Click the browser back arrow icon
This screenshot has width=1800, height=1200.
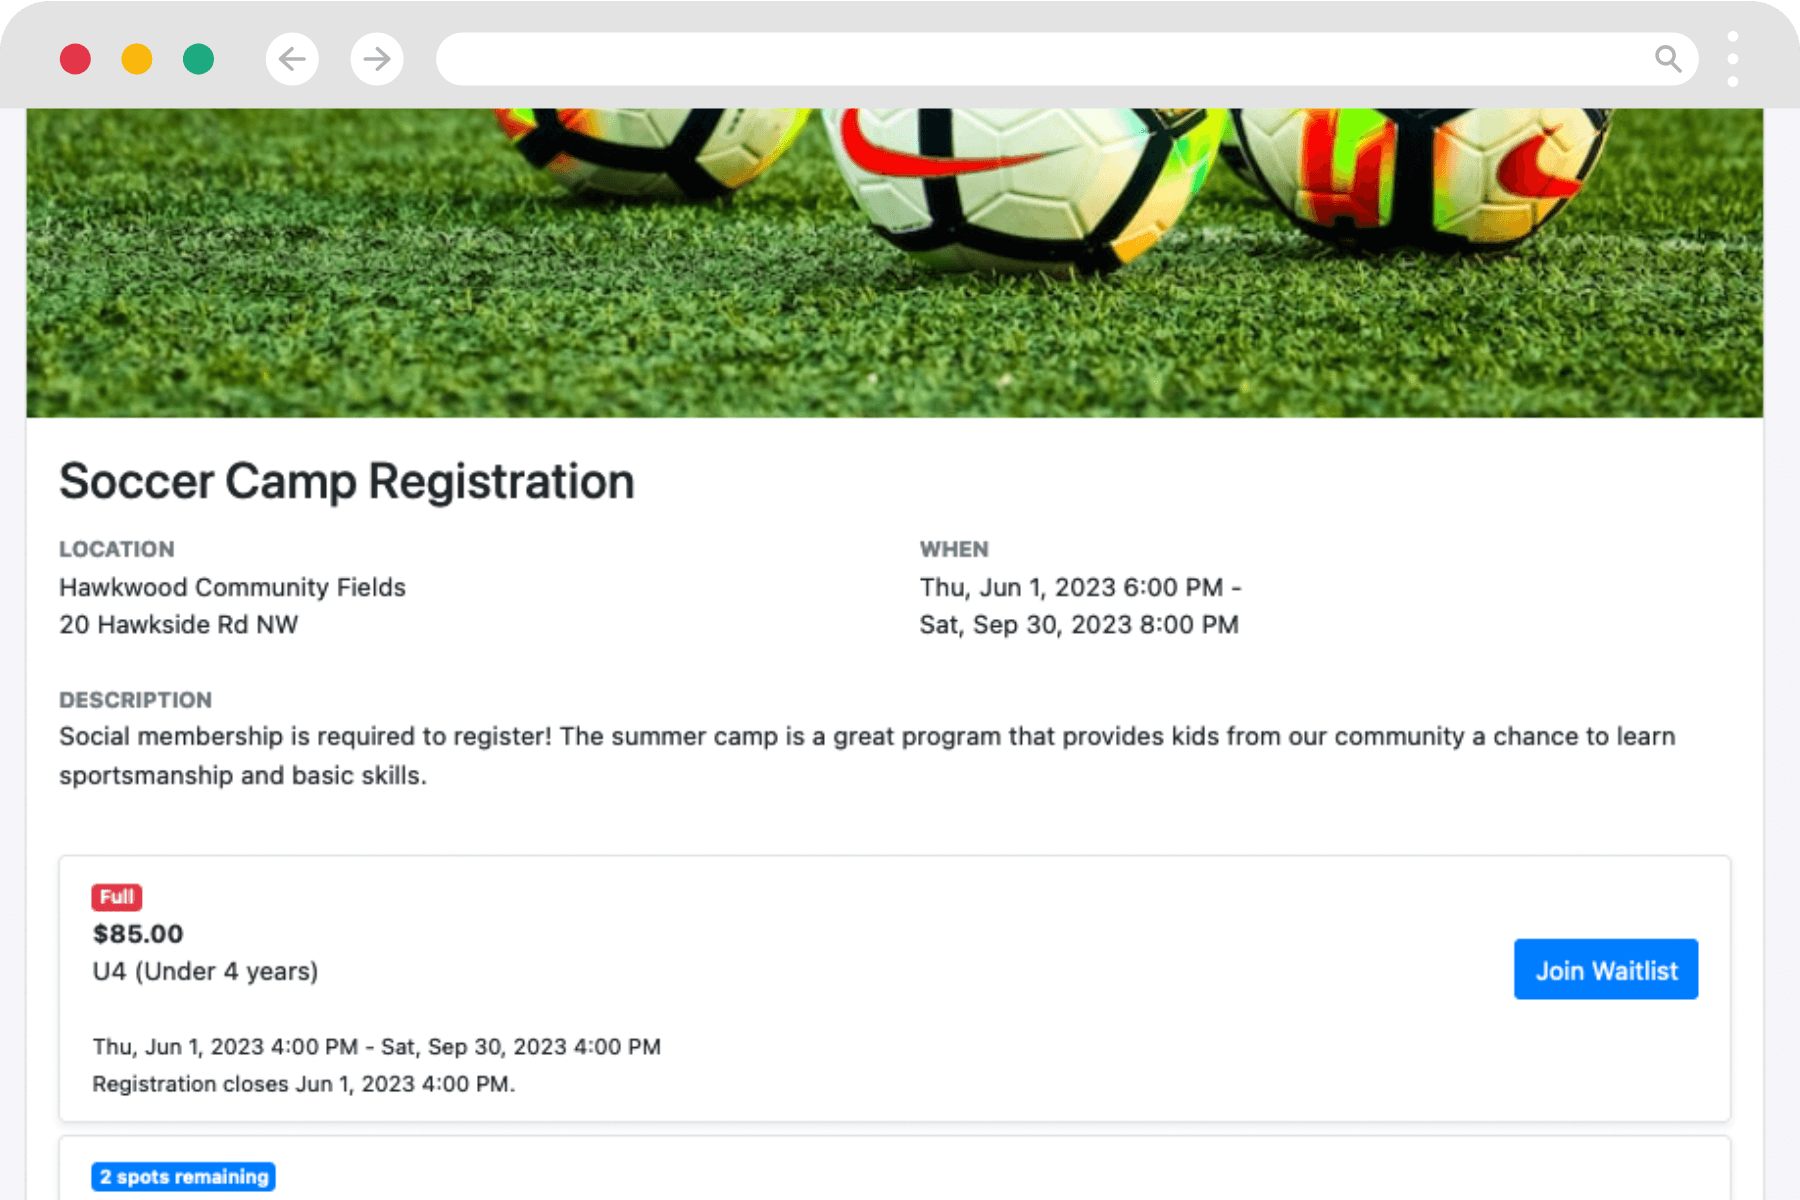point(292,59)
